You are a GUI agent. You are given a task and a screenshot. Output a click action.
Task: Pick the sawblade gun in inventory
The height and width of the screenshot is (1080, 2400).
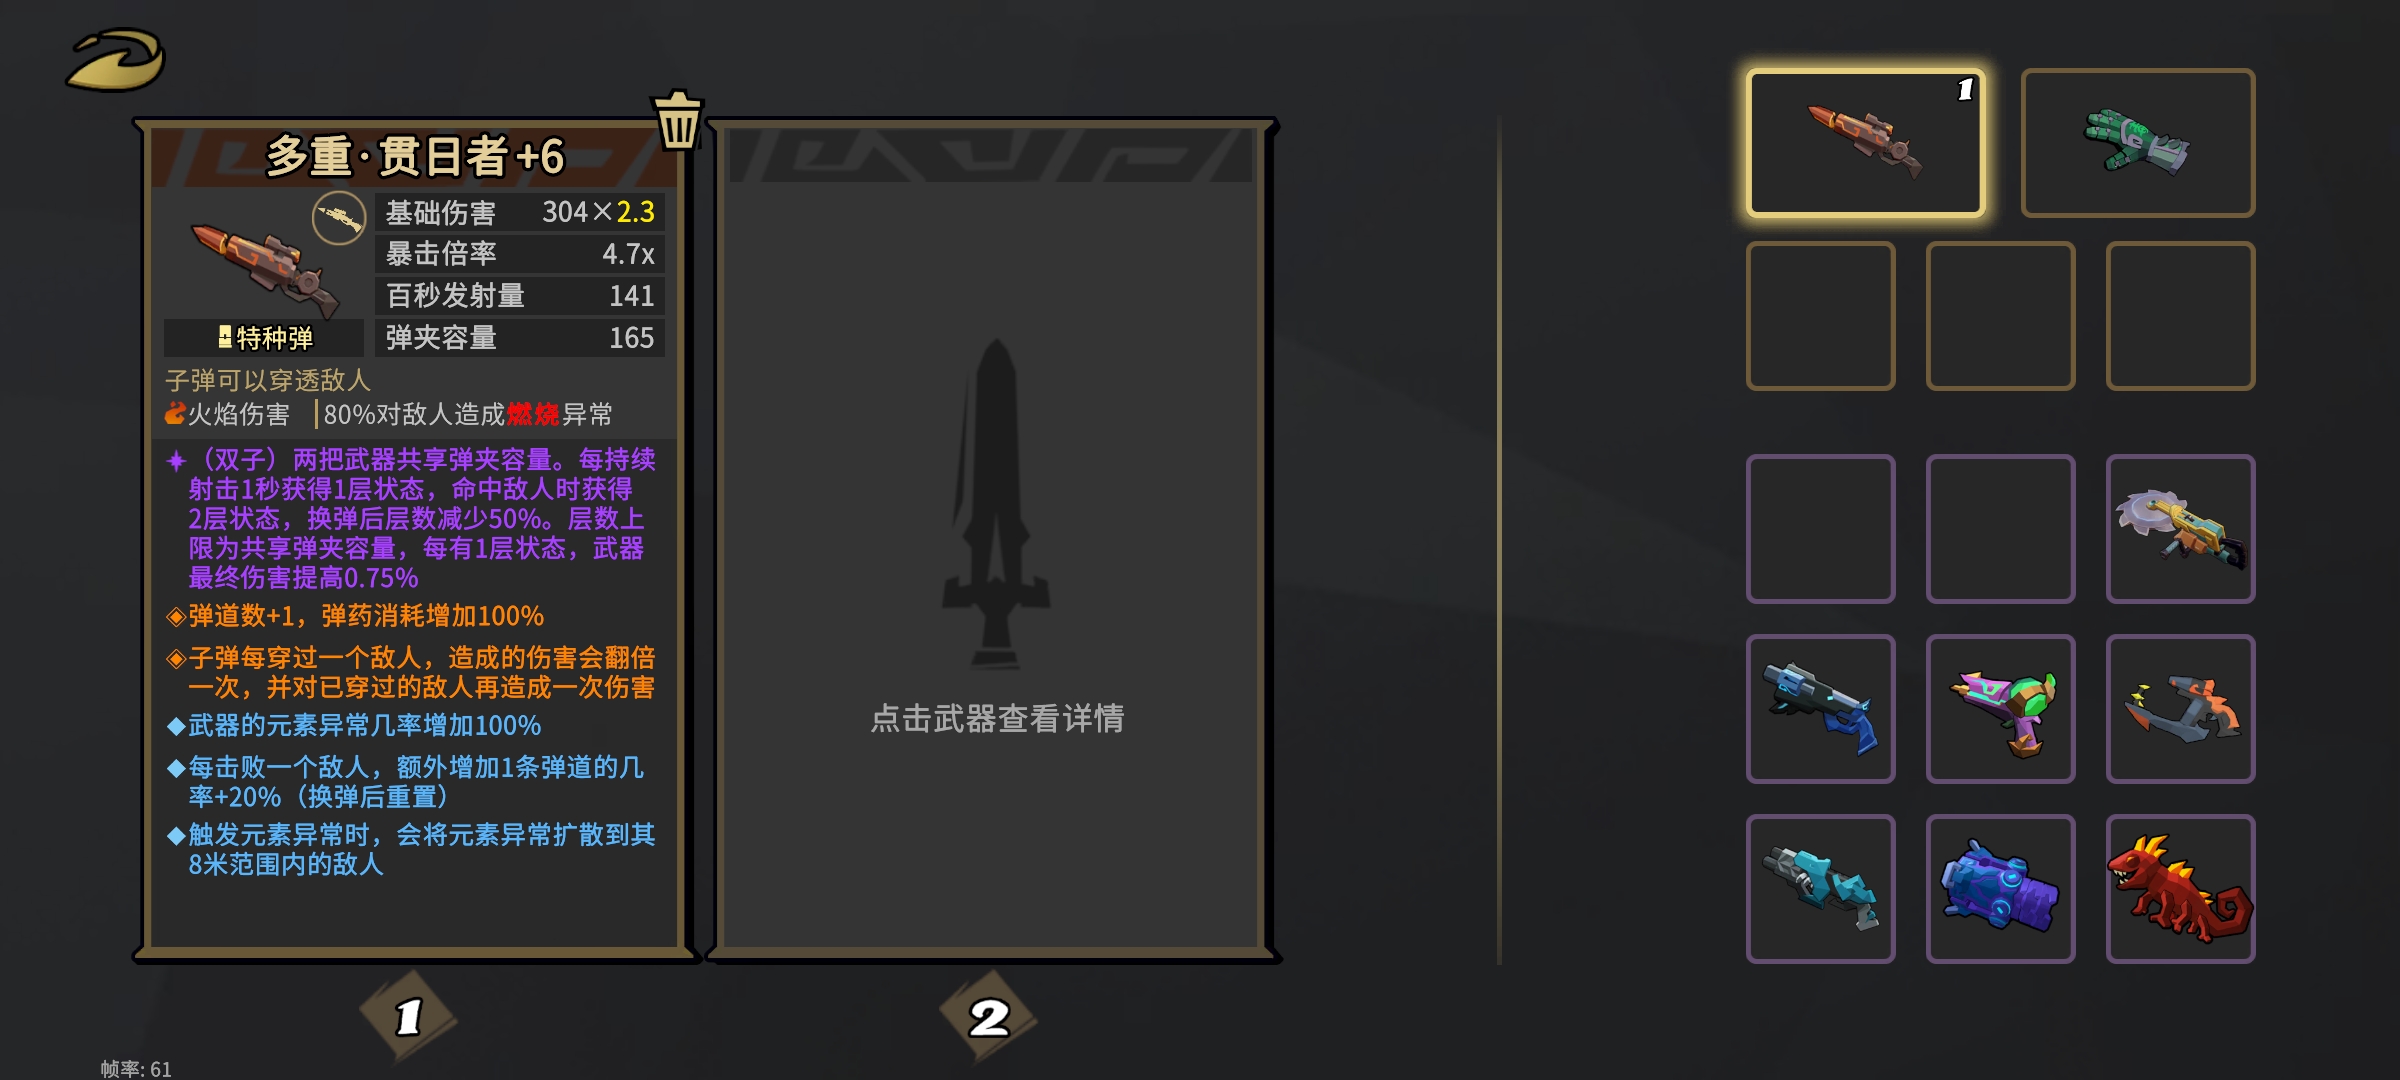2180,528
